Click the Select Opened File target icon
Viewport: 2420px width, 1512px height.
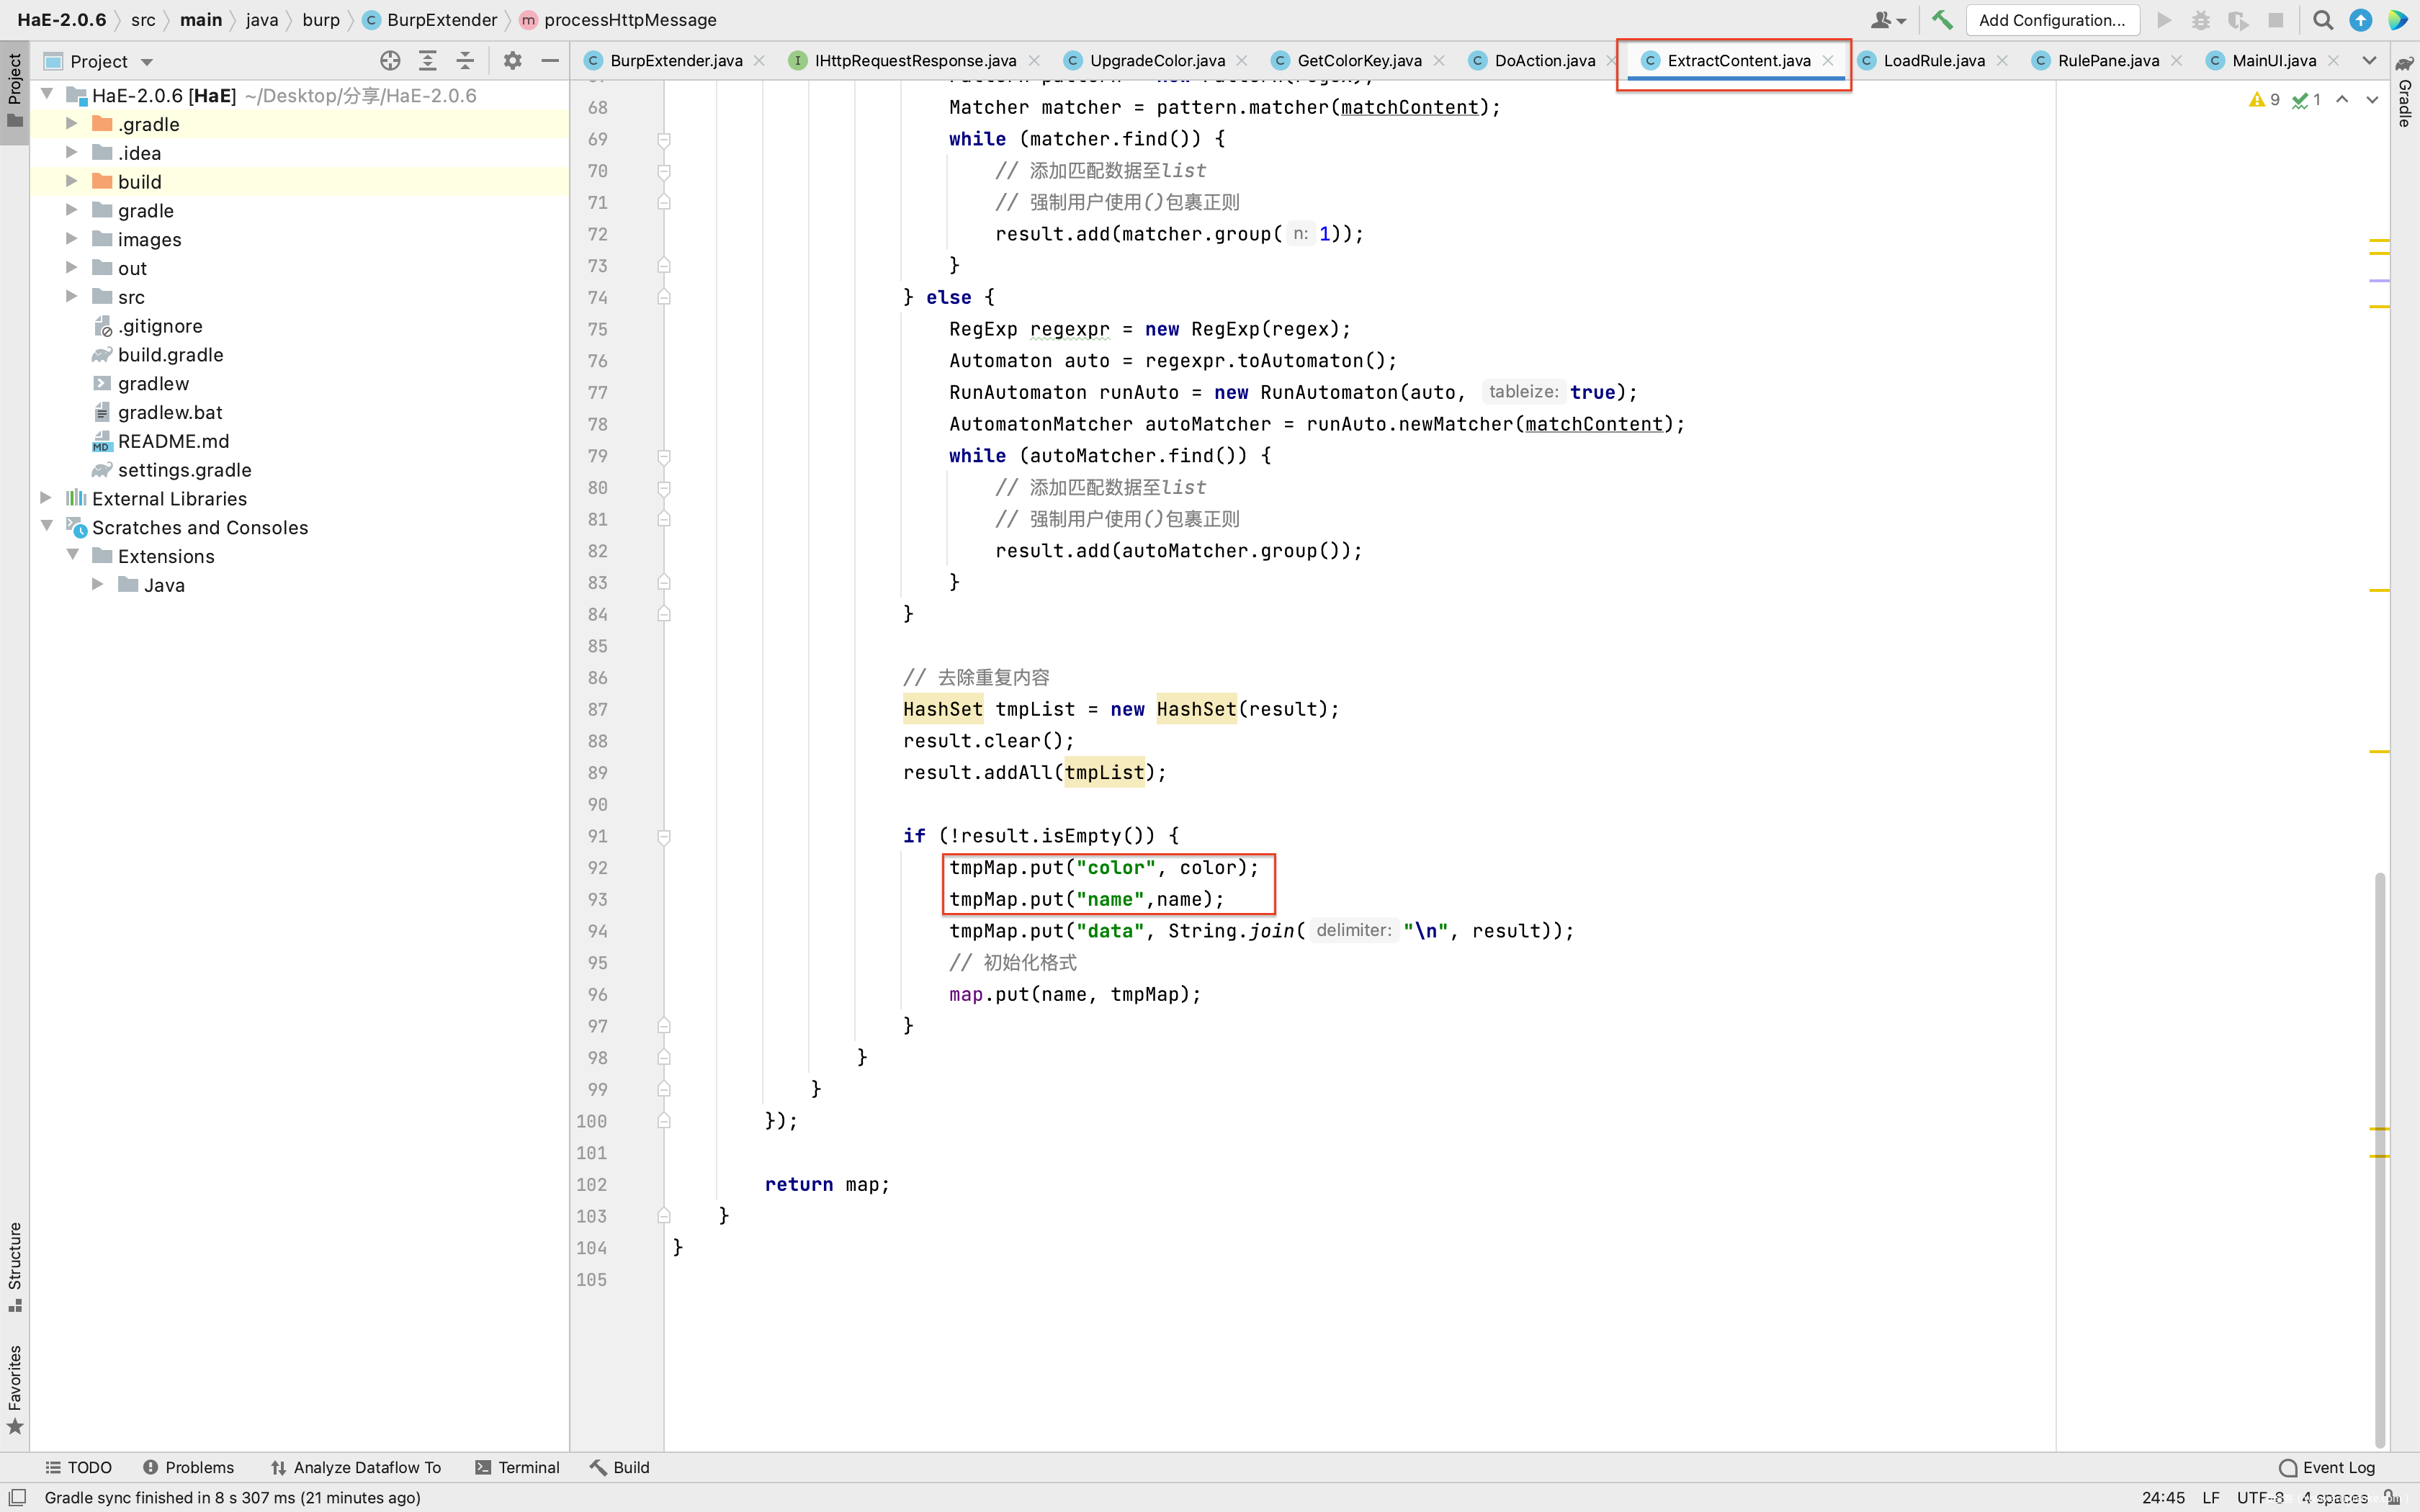coord(390,61)
